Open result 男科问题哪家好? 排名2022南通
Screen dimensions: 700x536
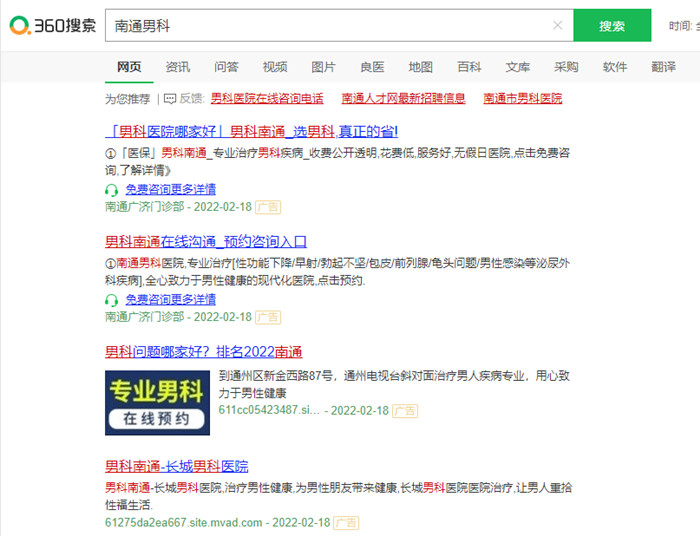click(x=204, y=352)
